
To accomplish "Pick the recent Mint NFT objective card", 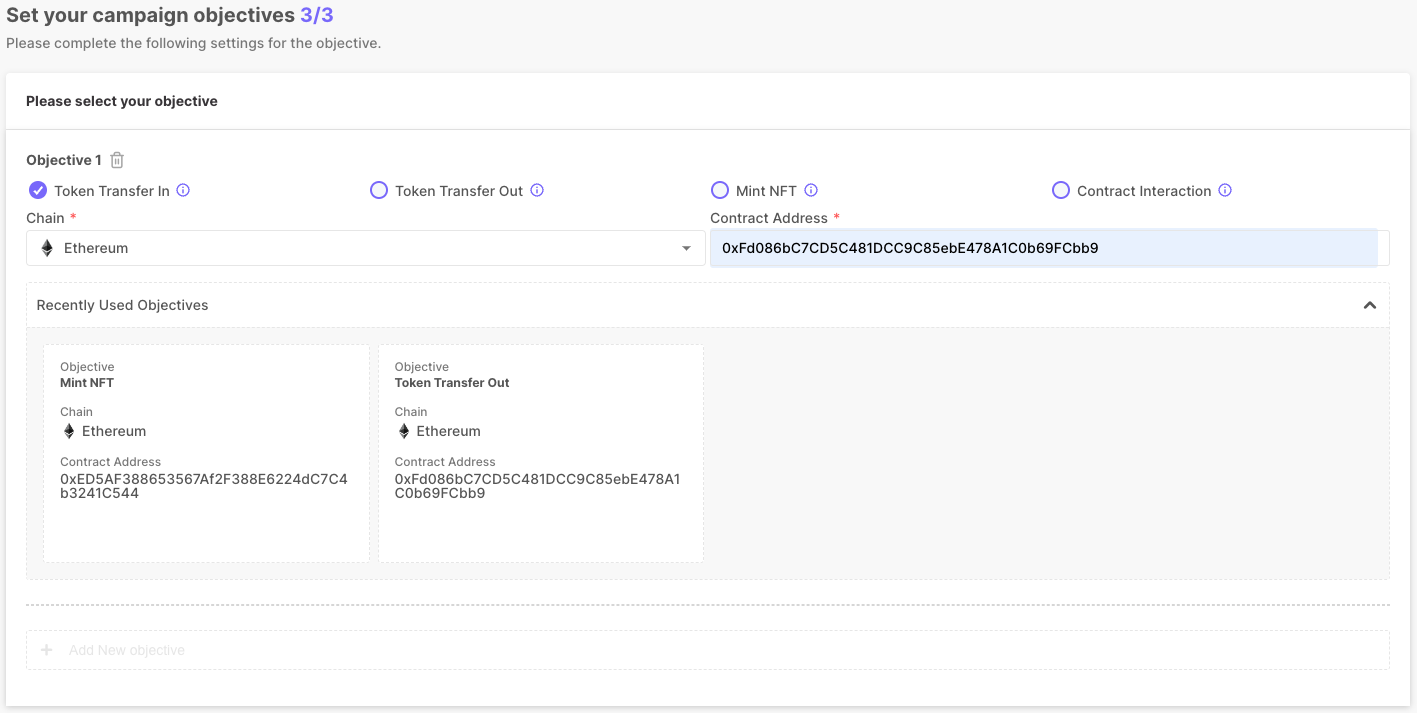I will [x=206, y=453].
